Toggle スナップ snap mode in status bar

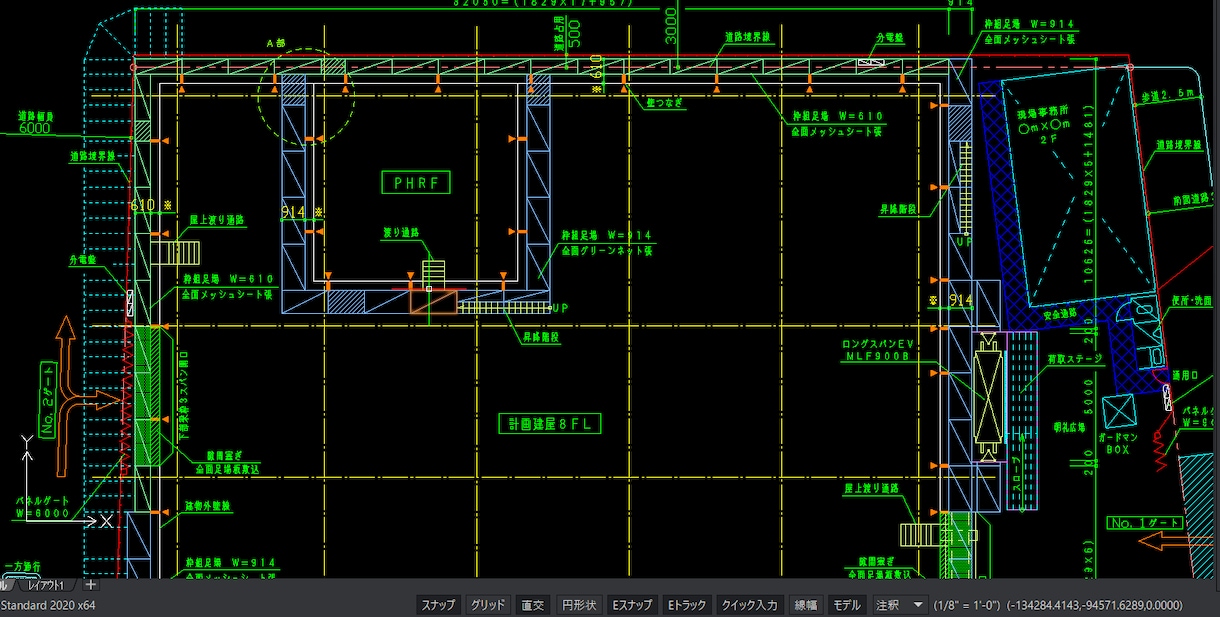coord(438,605)
